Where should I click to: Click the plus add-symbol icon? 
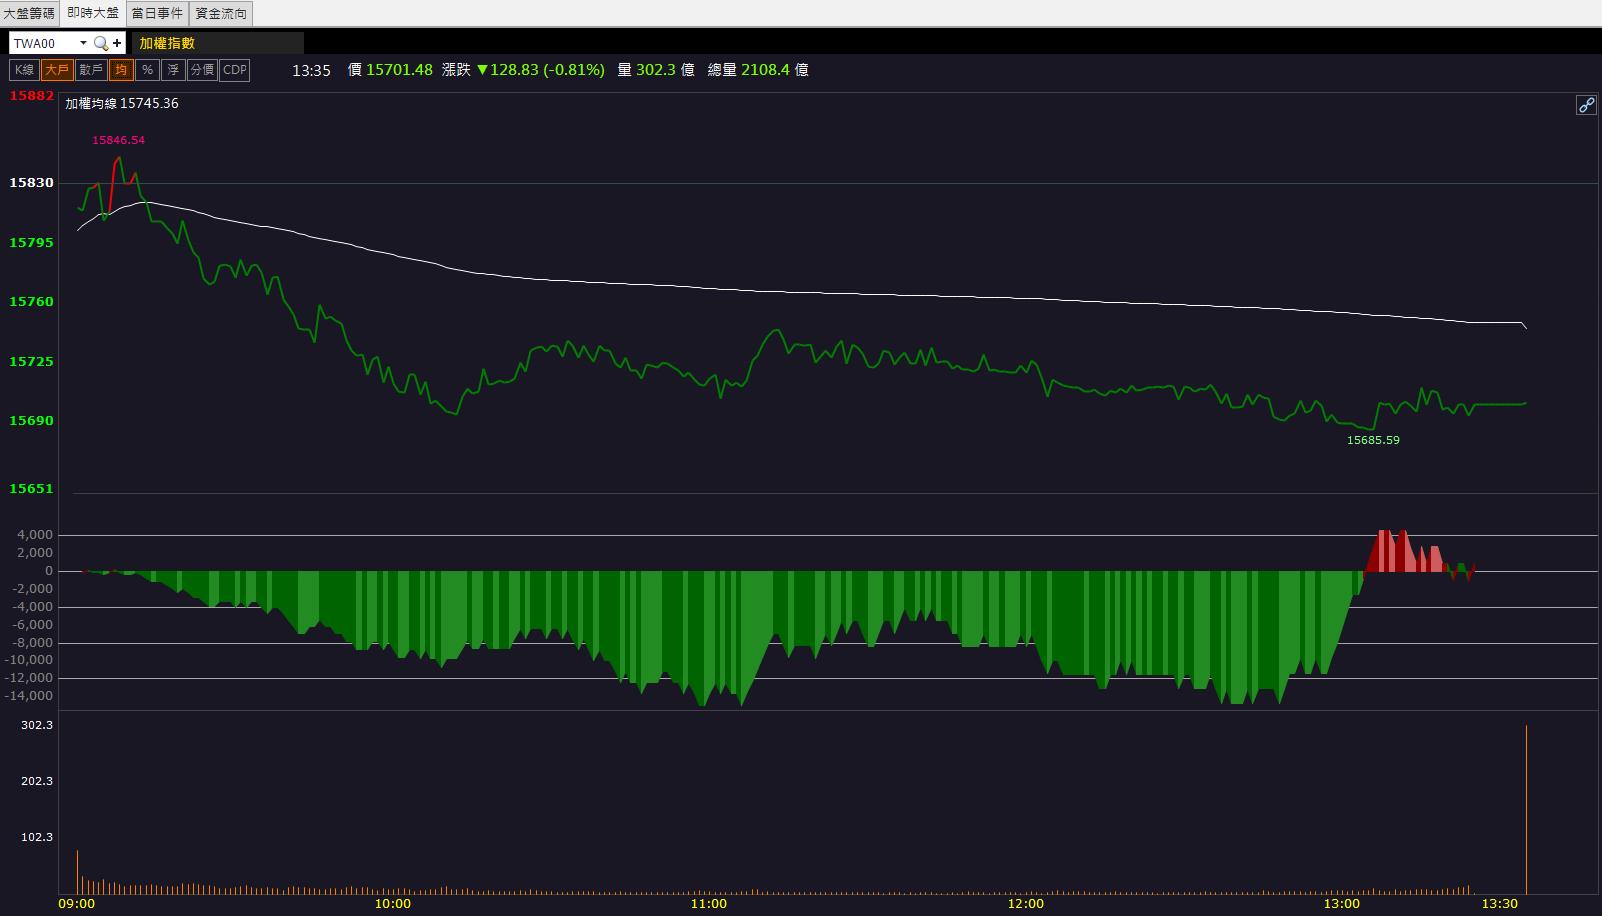click(x=117, y=43)
